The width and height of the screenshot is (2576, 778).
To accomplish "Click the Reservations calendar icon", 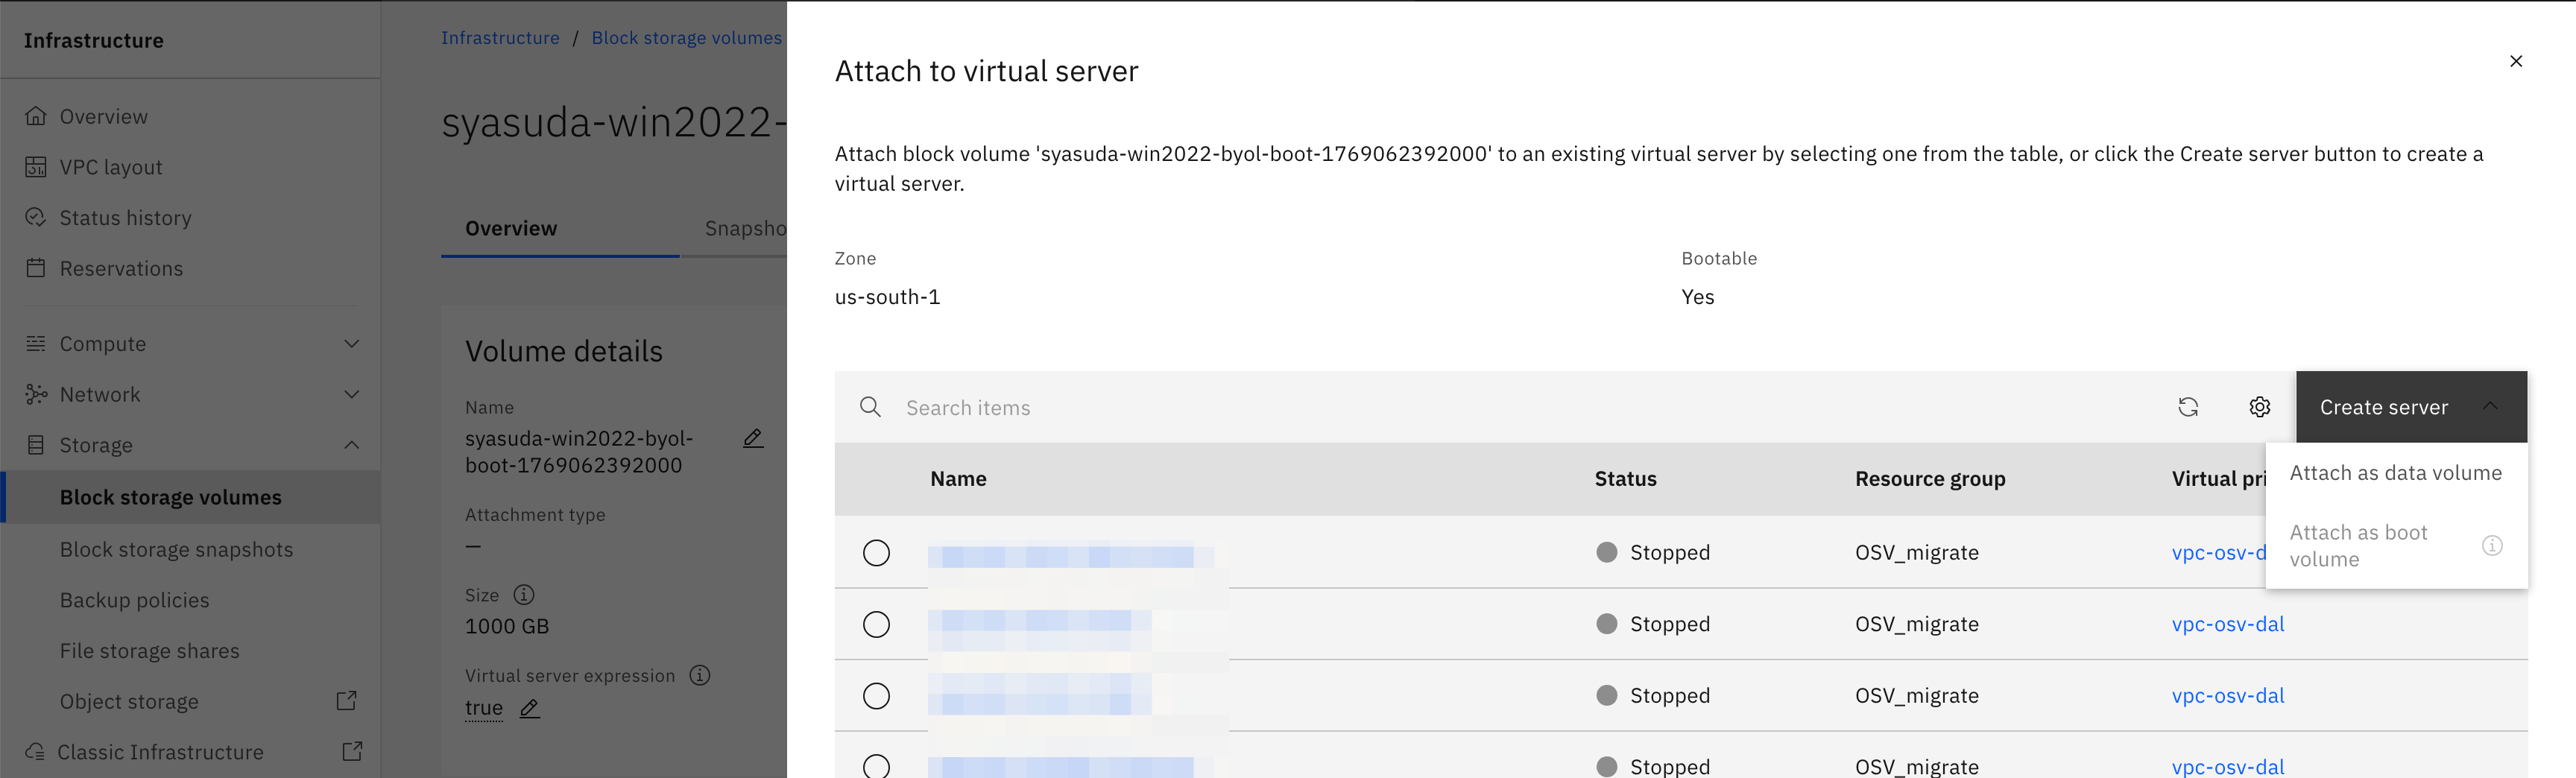I will [36, 268].
